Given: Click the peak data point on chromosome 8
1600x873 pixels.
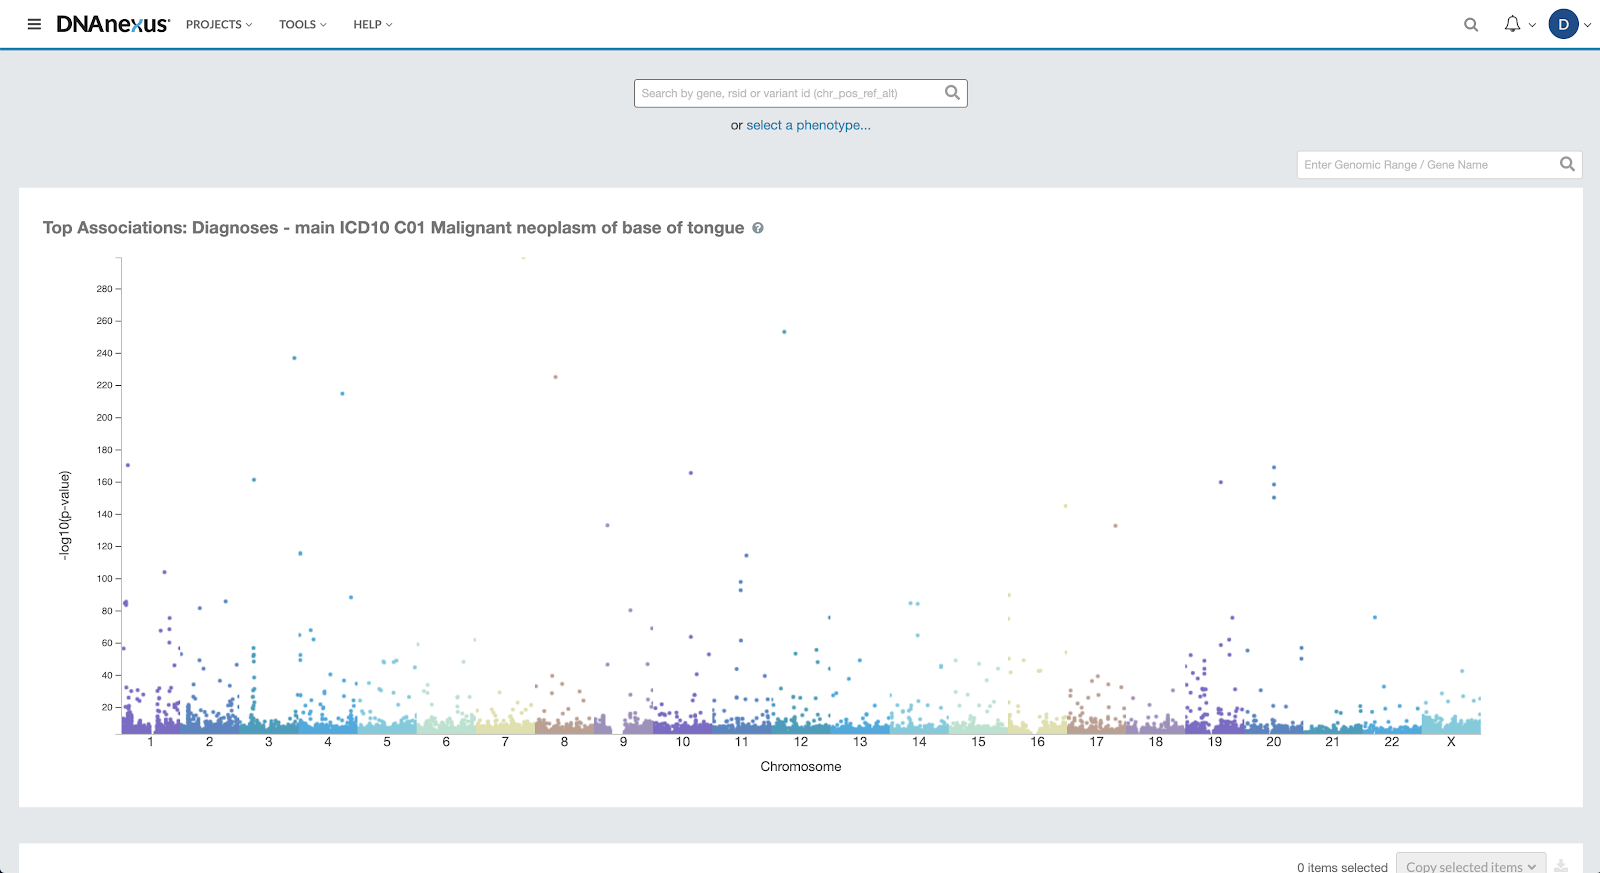Looking at the screenshot, I should 555,377.
